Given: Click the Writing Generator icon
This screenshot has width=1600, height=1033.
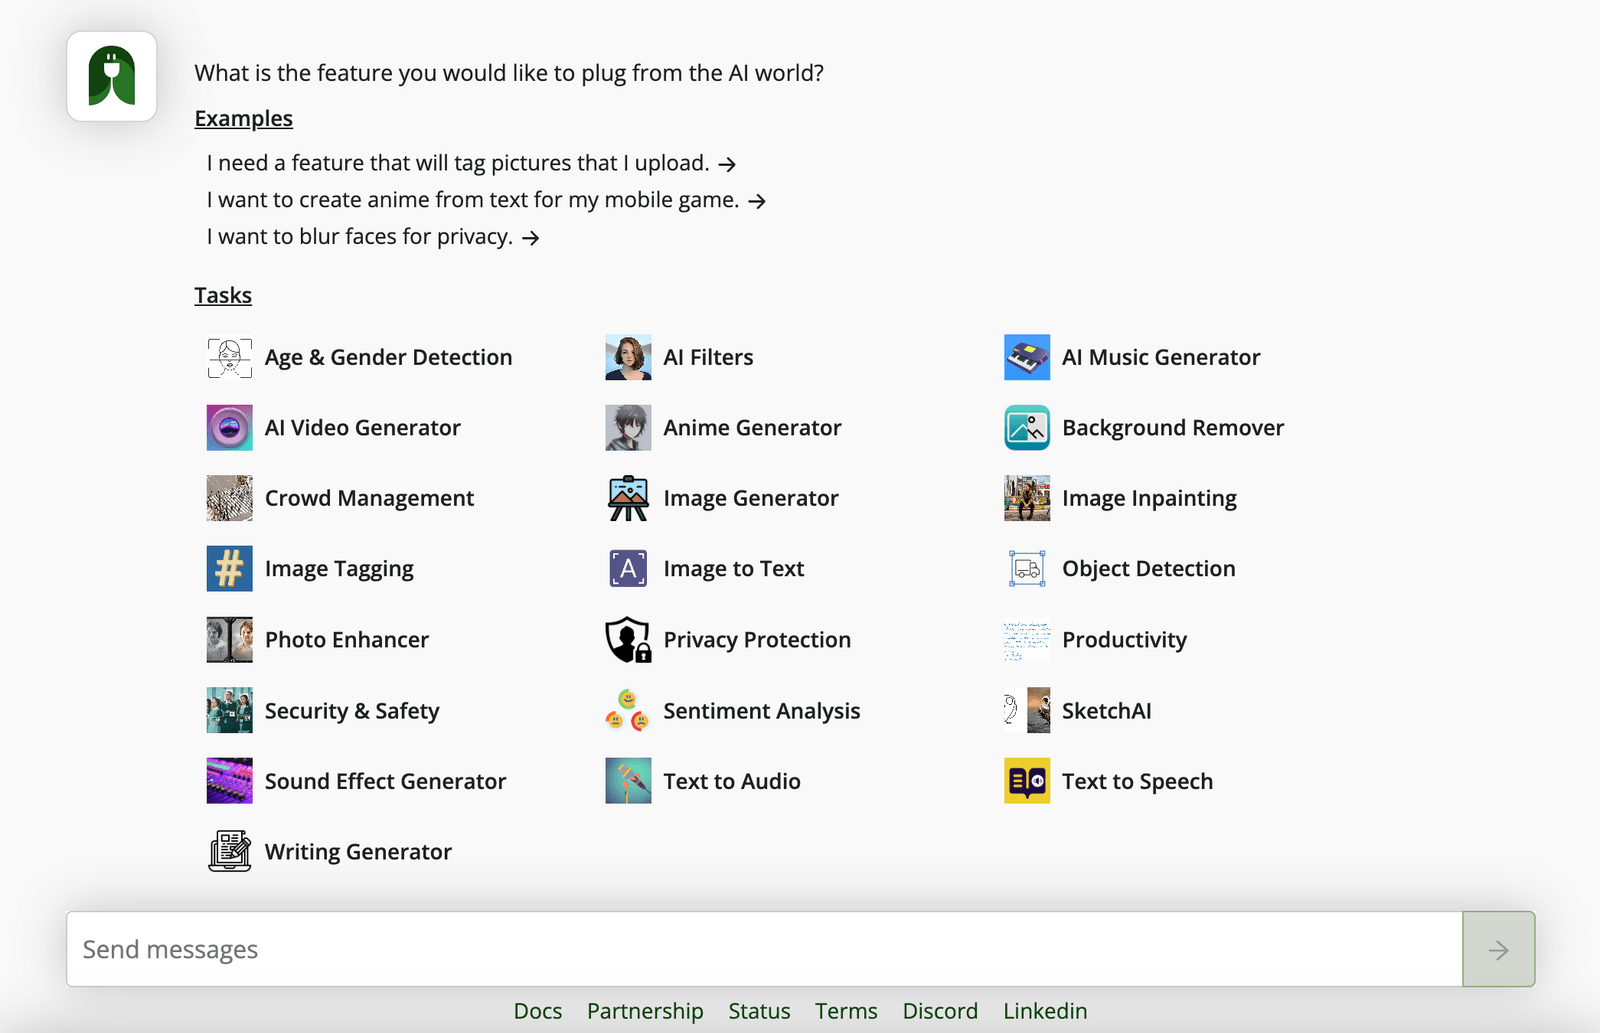Looking at the screenshot, I should pyautogui.click(x=229, y=851).
